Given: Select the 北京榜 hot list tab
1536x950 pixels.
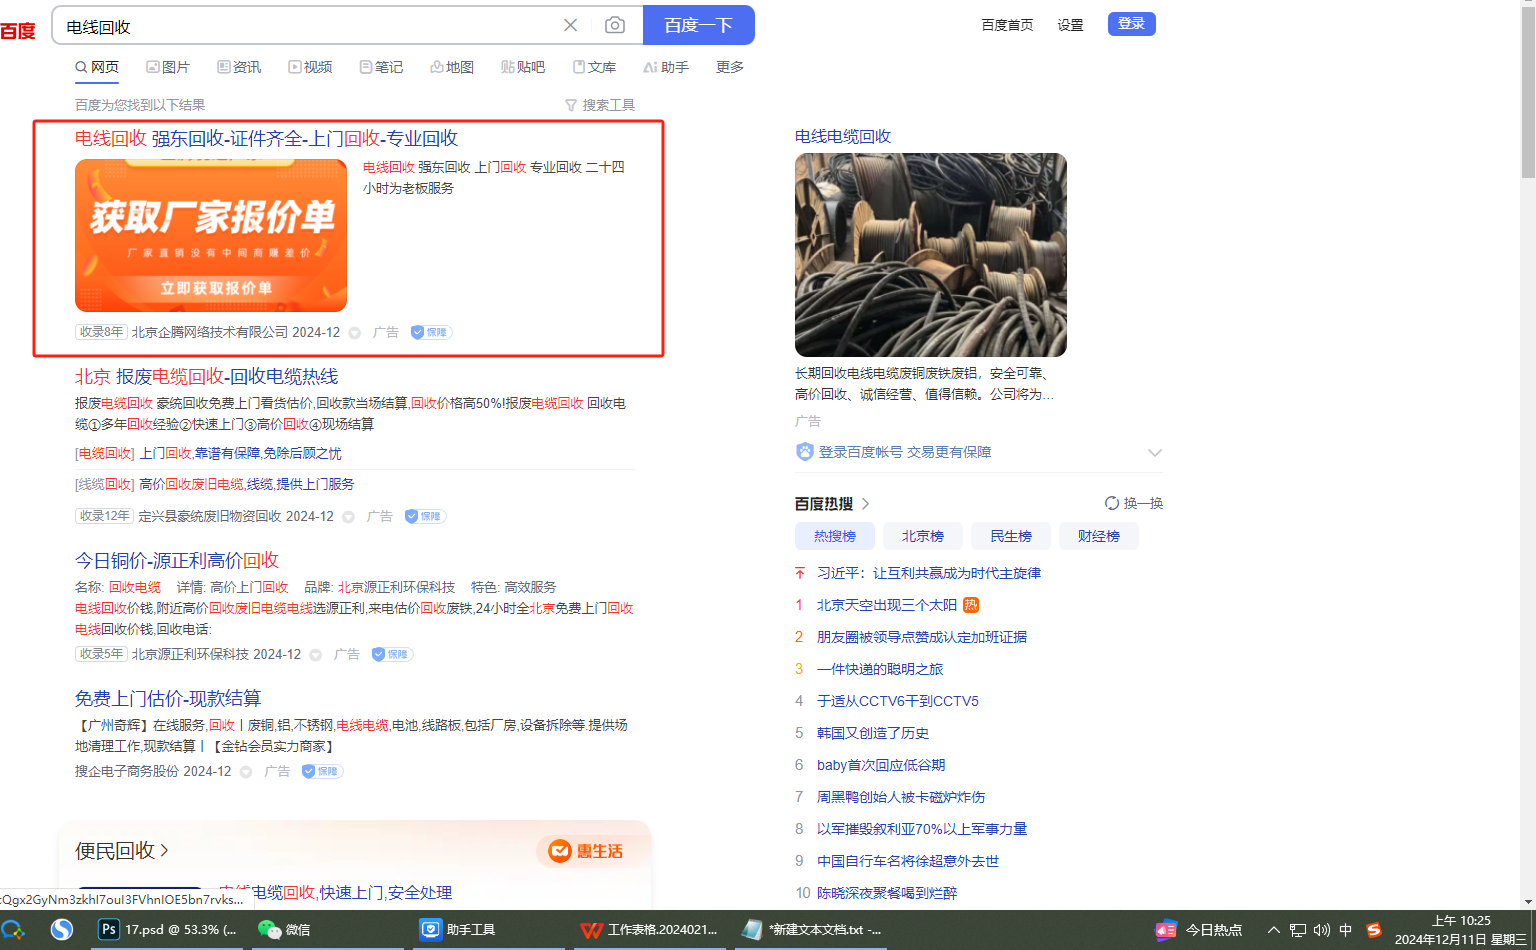Looking at the screenshot, I should [x=923, y=536].
